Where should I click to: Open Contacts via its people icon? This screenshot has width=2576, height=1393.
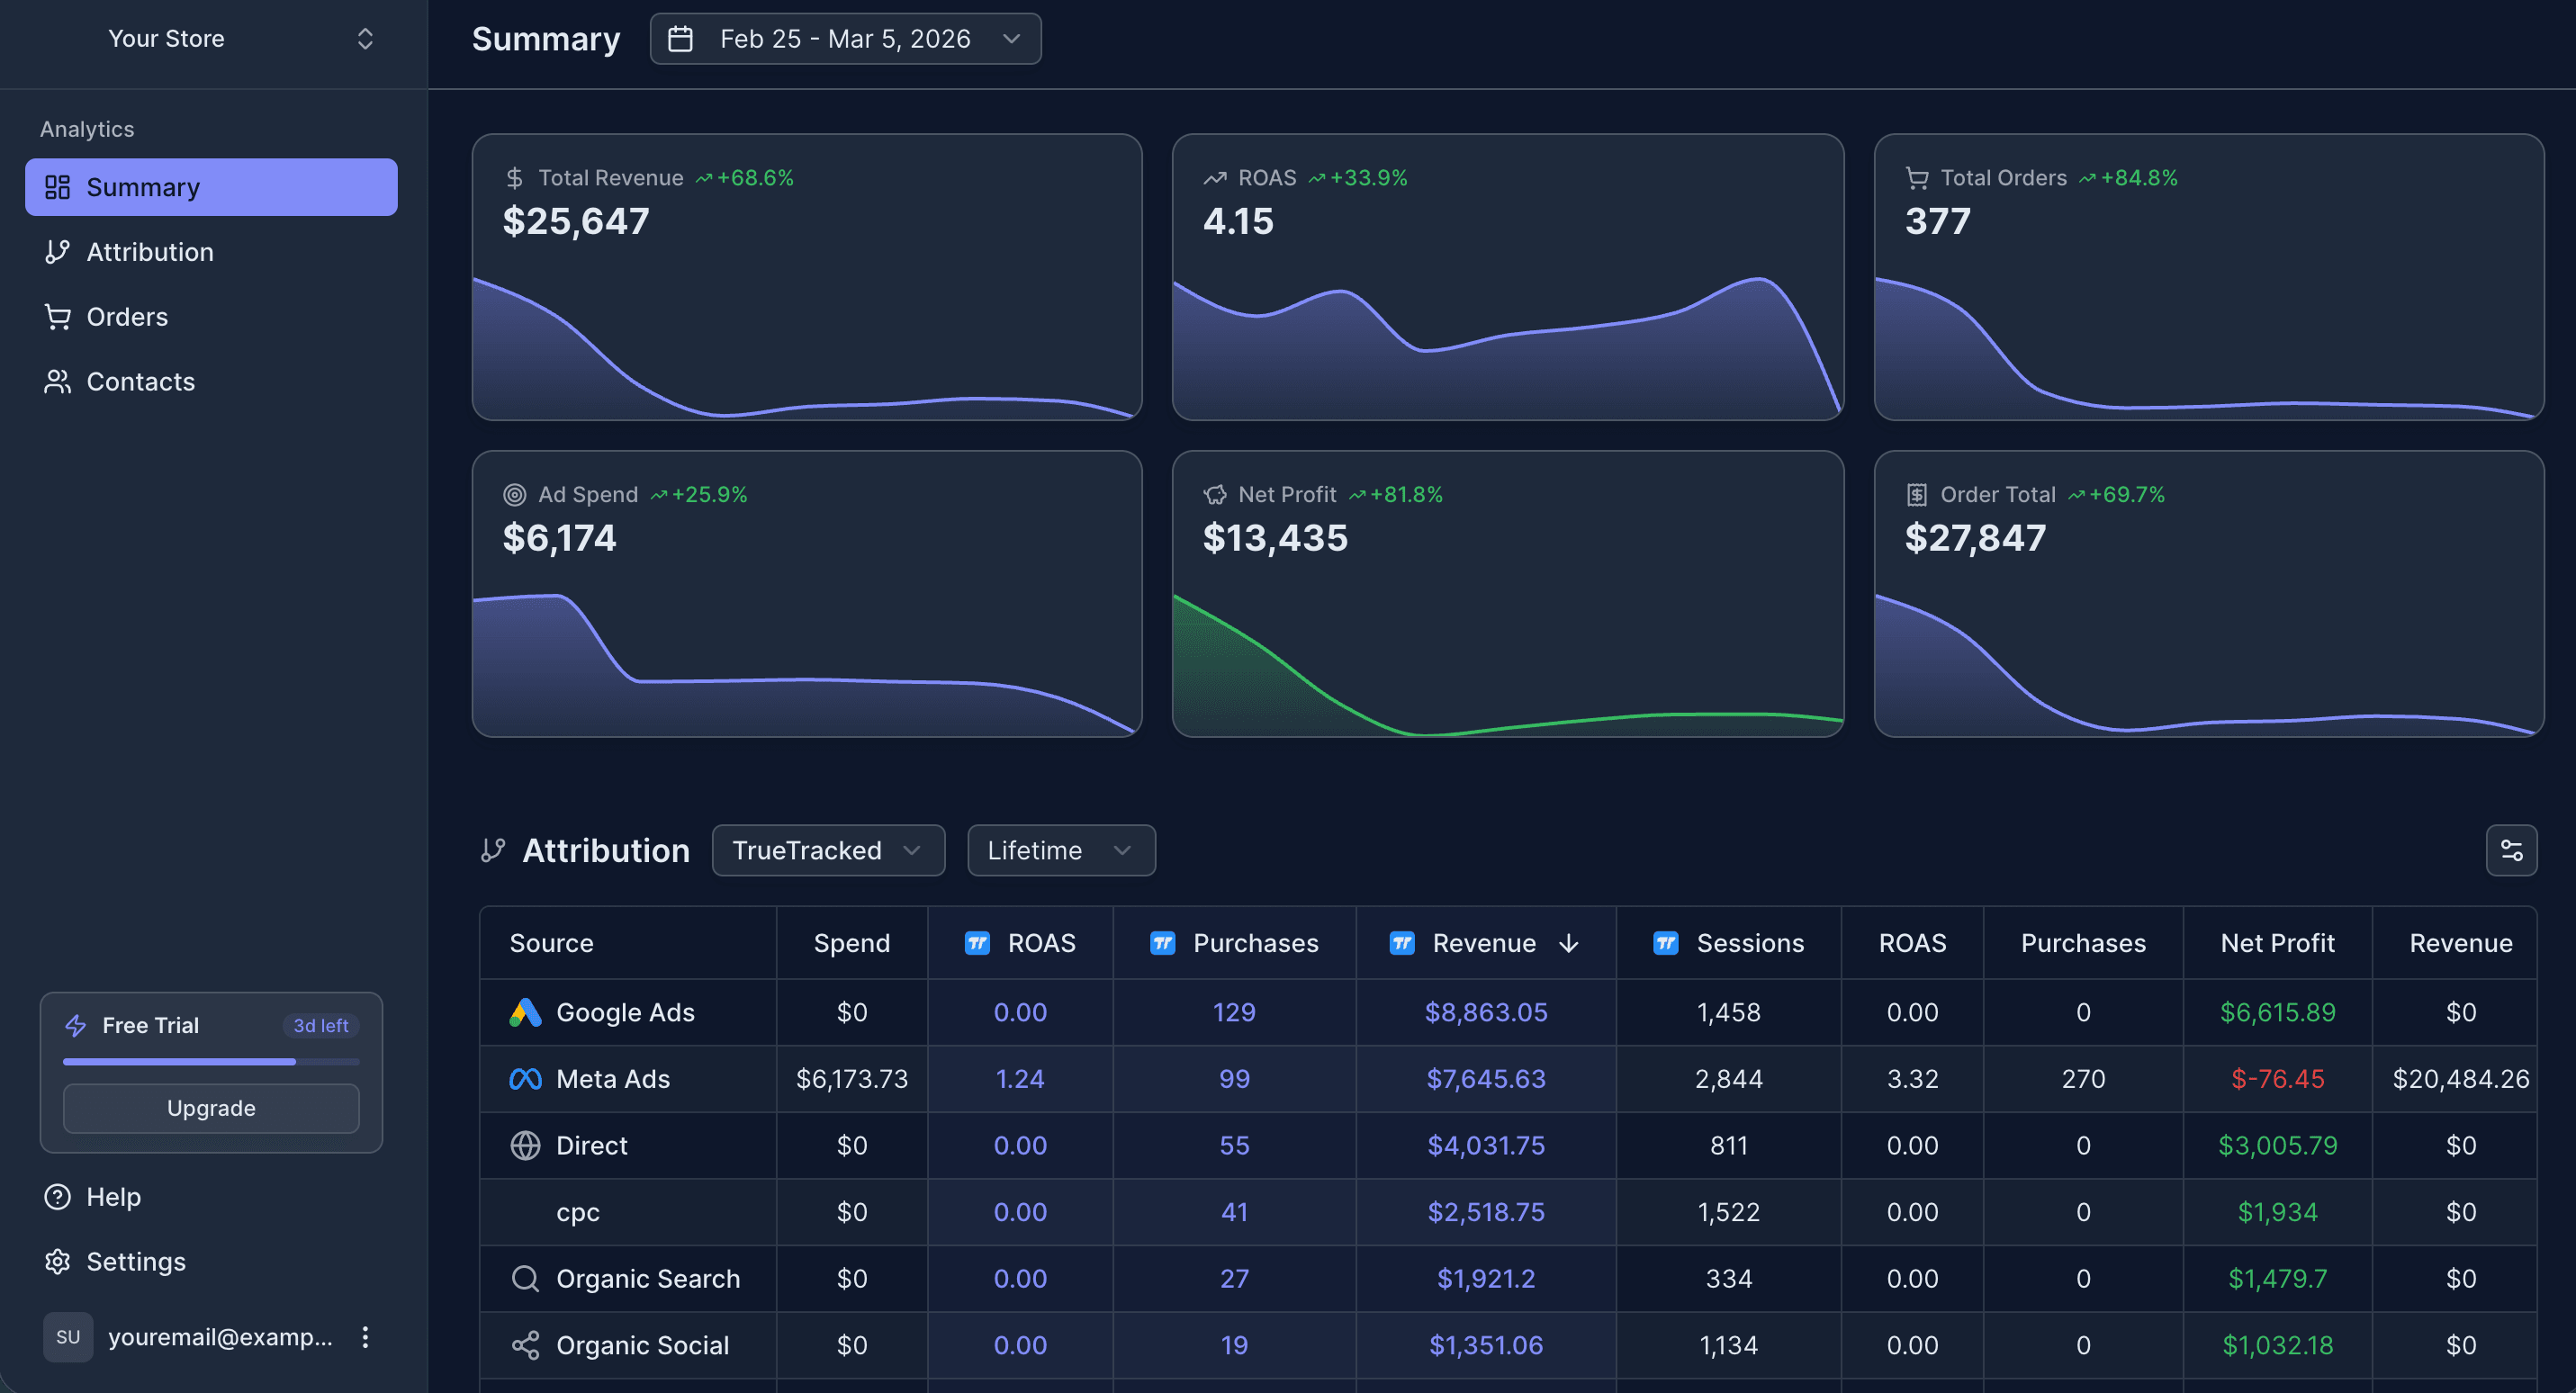pyautogui.click(x=57, y=381)
